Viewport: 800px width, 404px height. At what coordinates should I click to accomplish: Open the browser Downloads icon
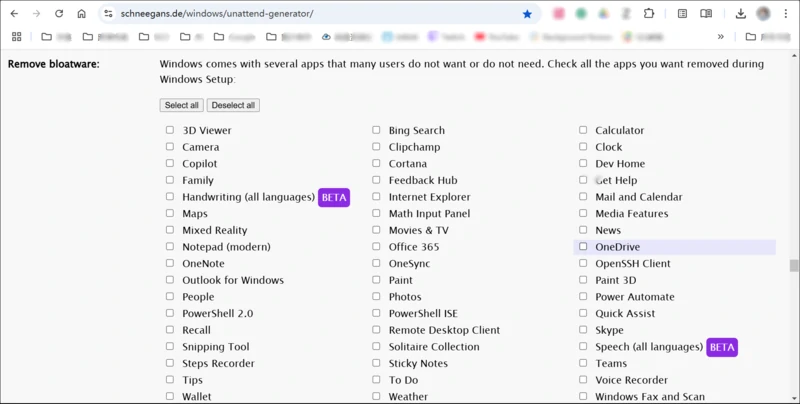click(740, 14)
